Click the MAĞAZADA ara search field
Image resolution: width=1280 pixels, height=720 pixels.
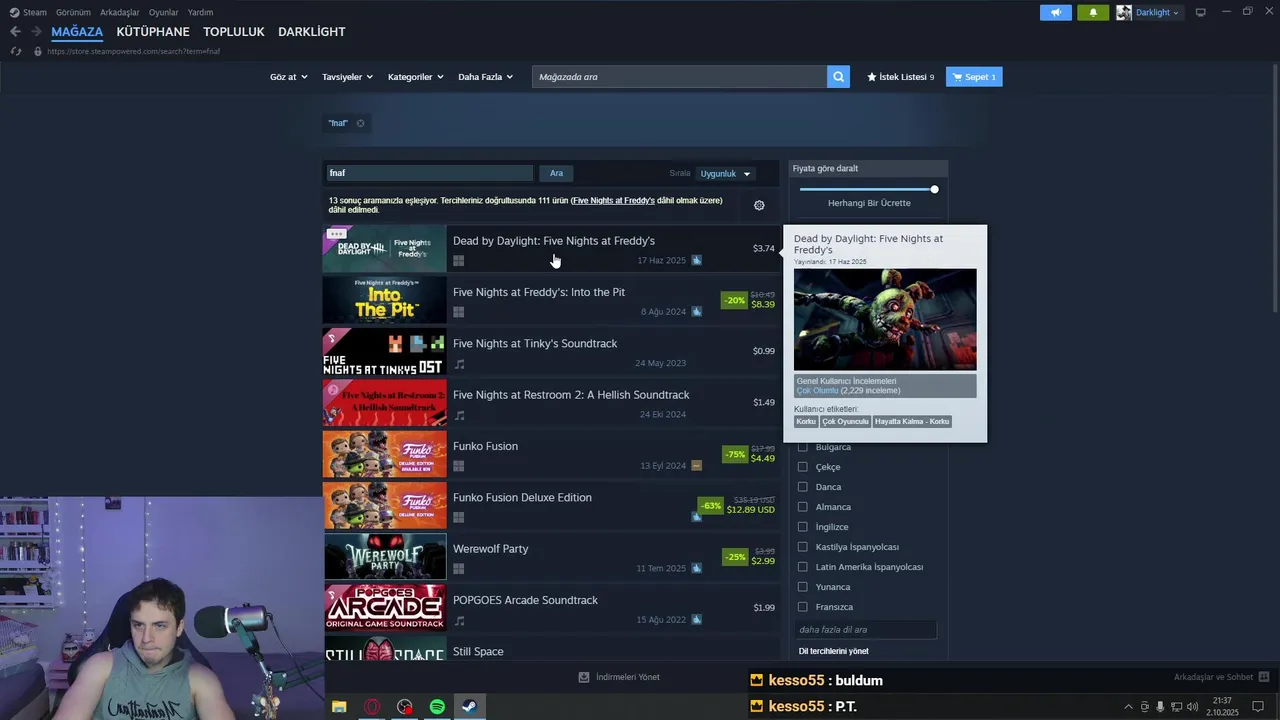[679, 77]
